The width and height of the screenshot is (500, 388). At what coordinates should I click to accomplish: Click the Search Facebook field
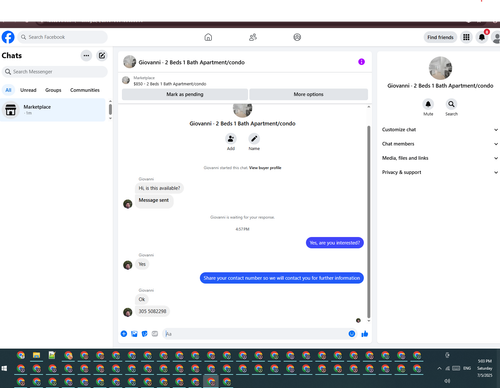pos(63,37)
